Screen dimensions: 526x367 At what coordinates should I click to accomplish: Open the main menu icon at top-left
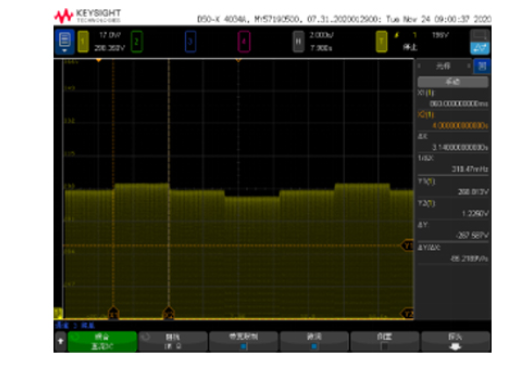(x=64, y=42)
